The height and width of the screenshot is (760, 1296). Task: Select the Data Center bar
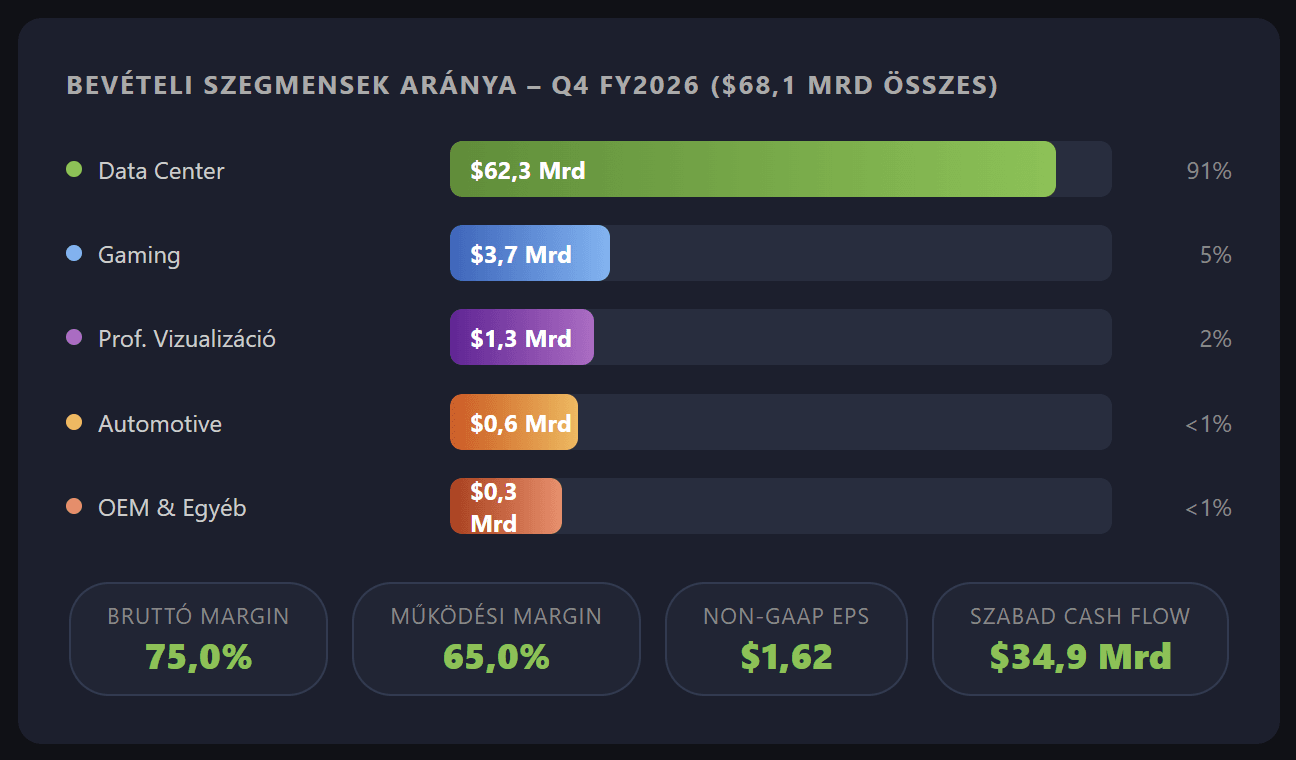tap(750, 169)
